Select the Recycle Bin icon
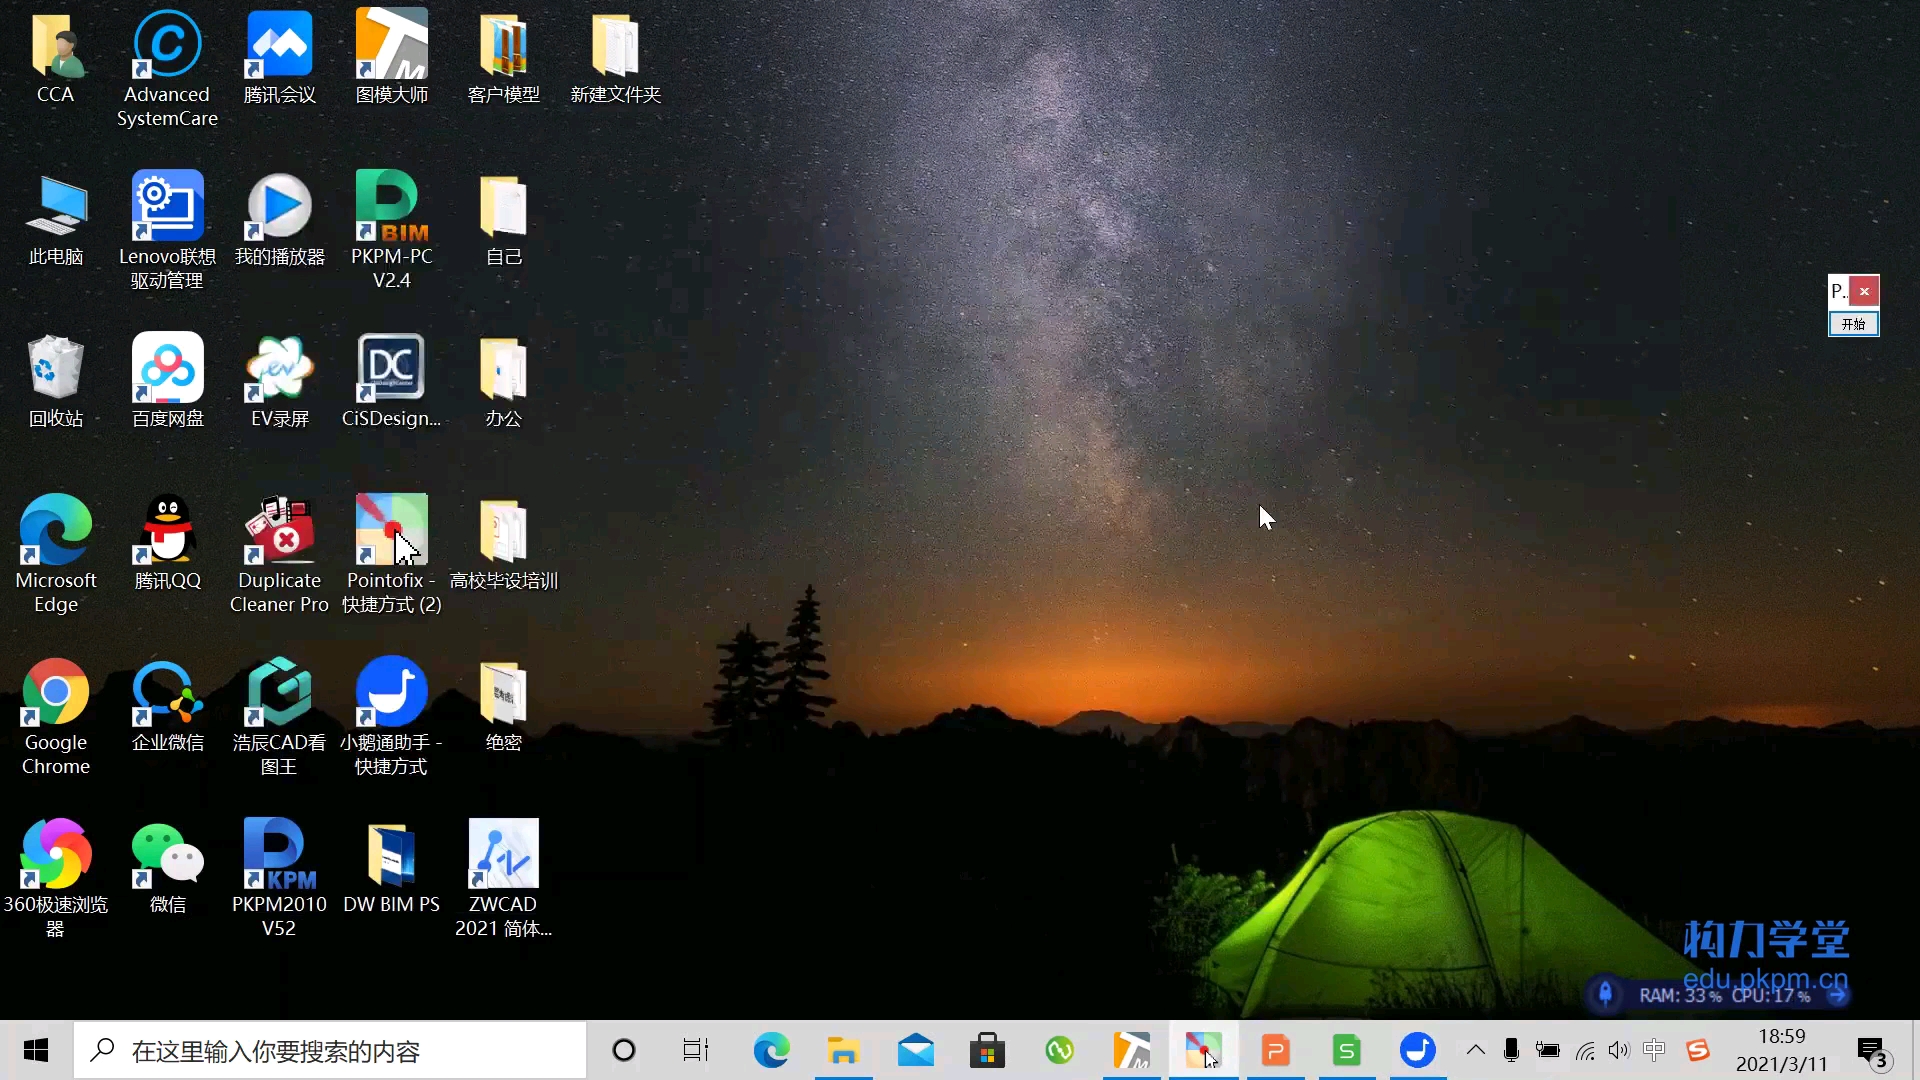Screen dimensions: 1920x1080 coord(56,368)
